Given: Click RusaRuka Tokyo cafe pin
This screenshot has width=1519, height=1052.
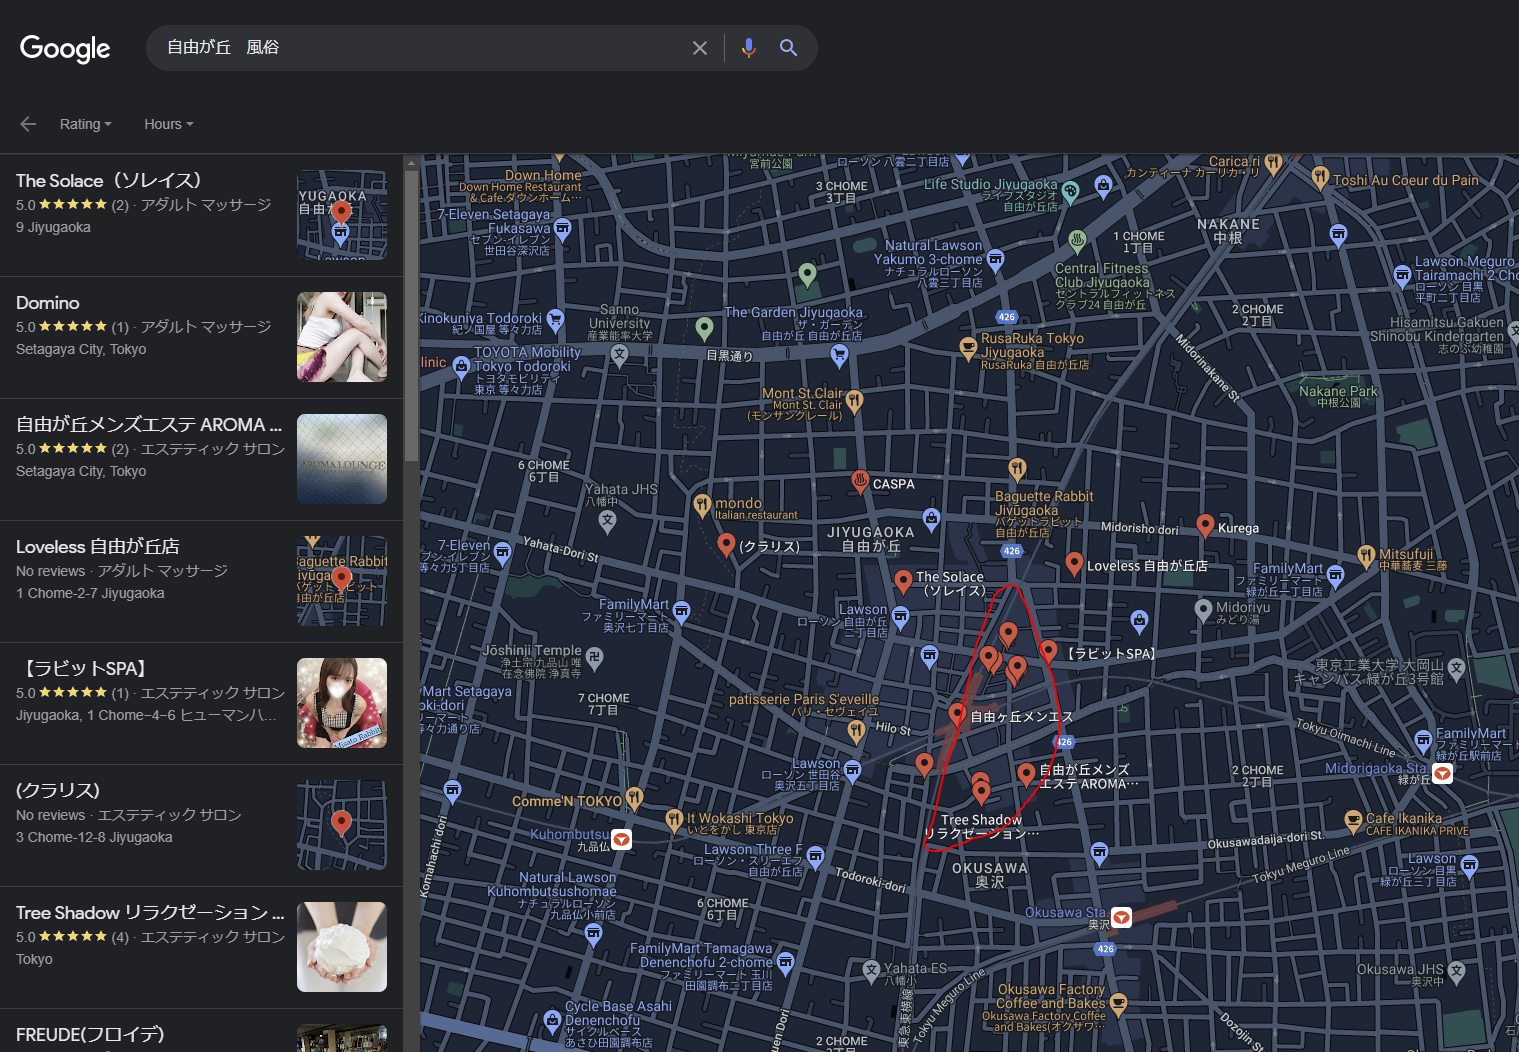Looking at the screenshot, I should (x=967, y=348).
